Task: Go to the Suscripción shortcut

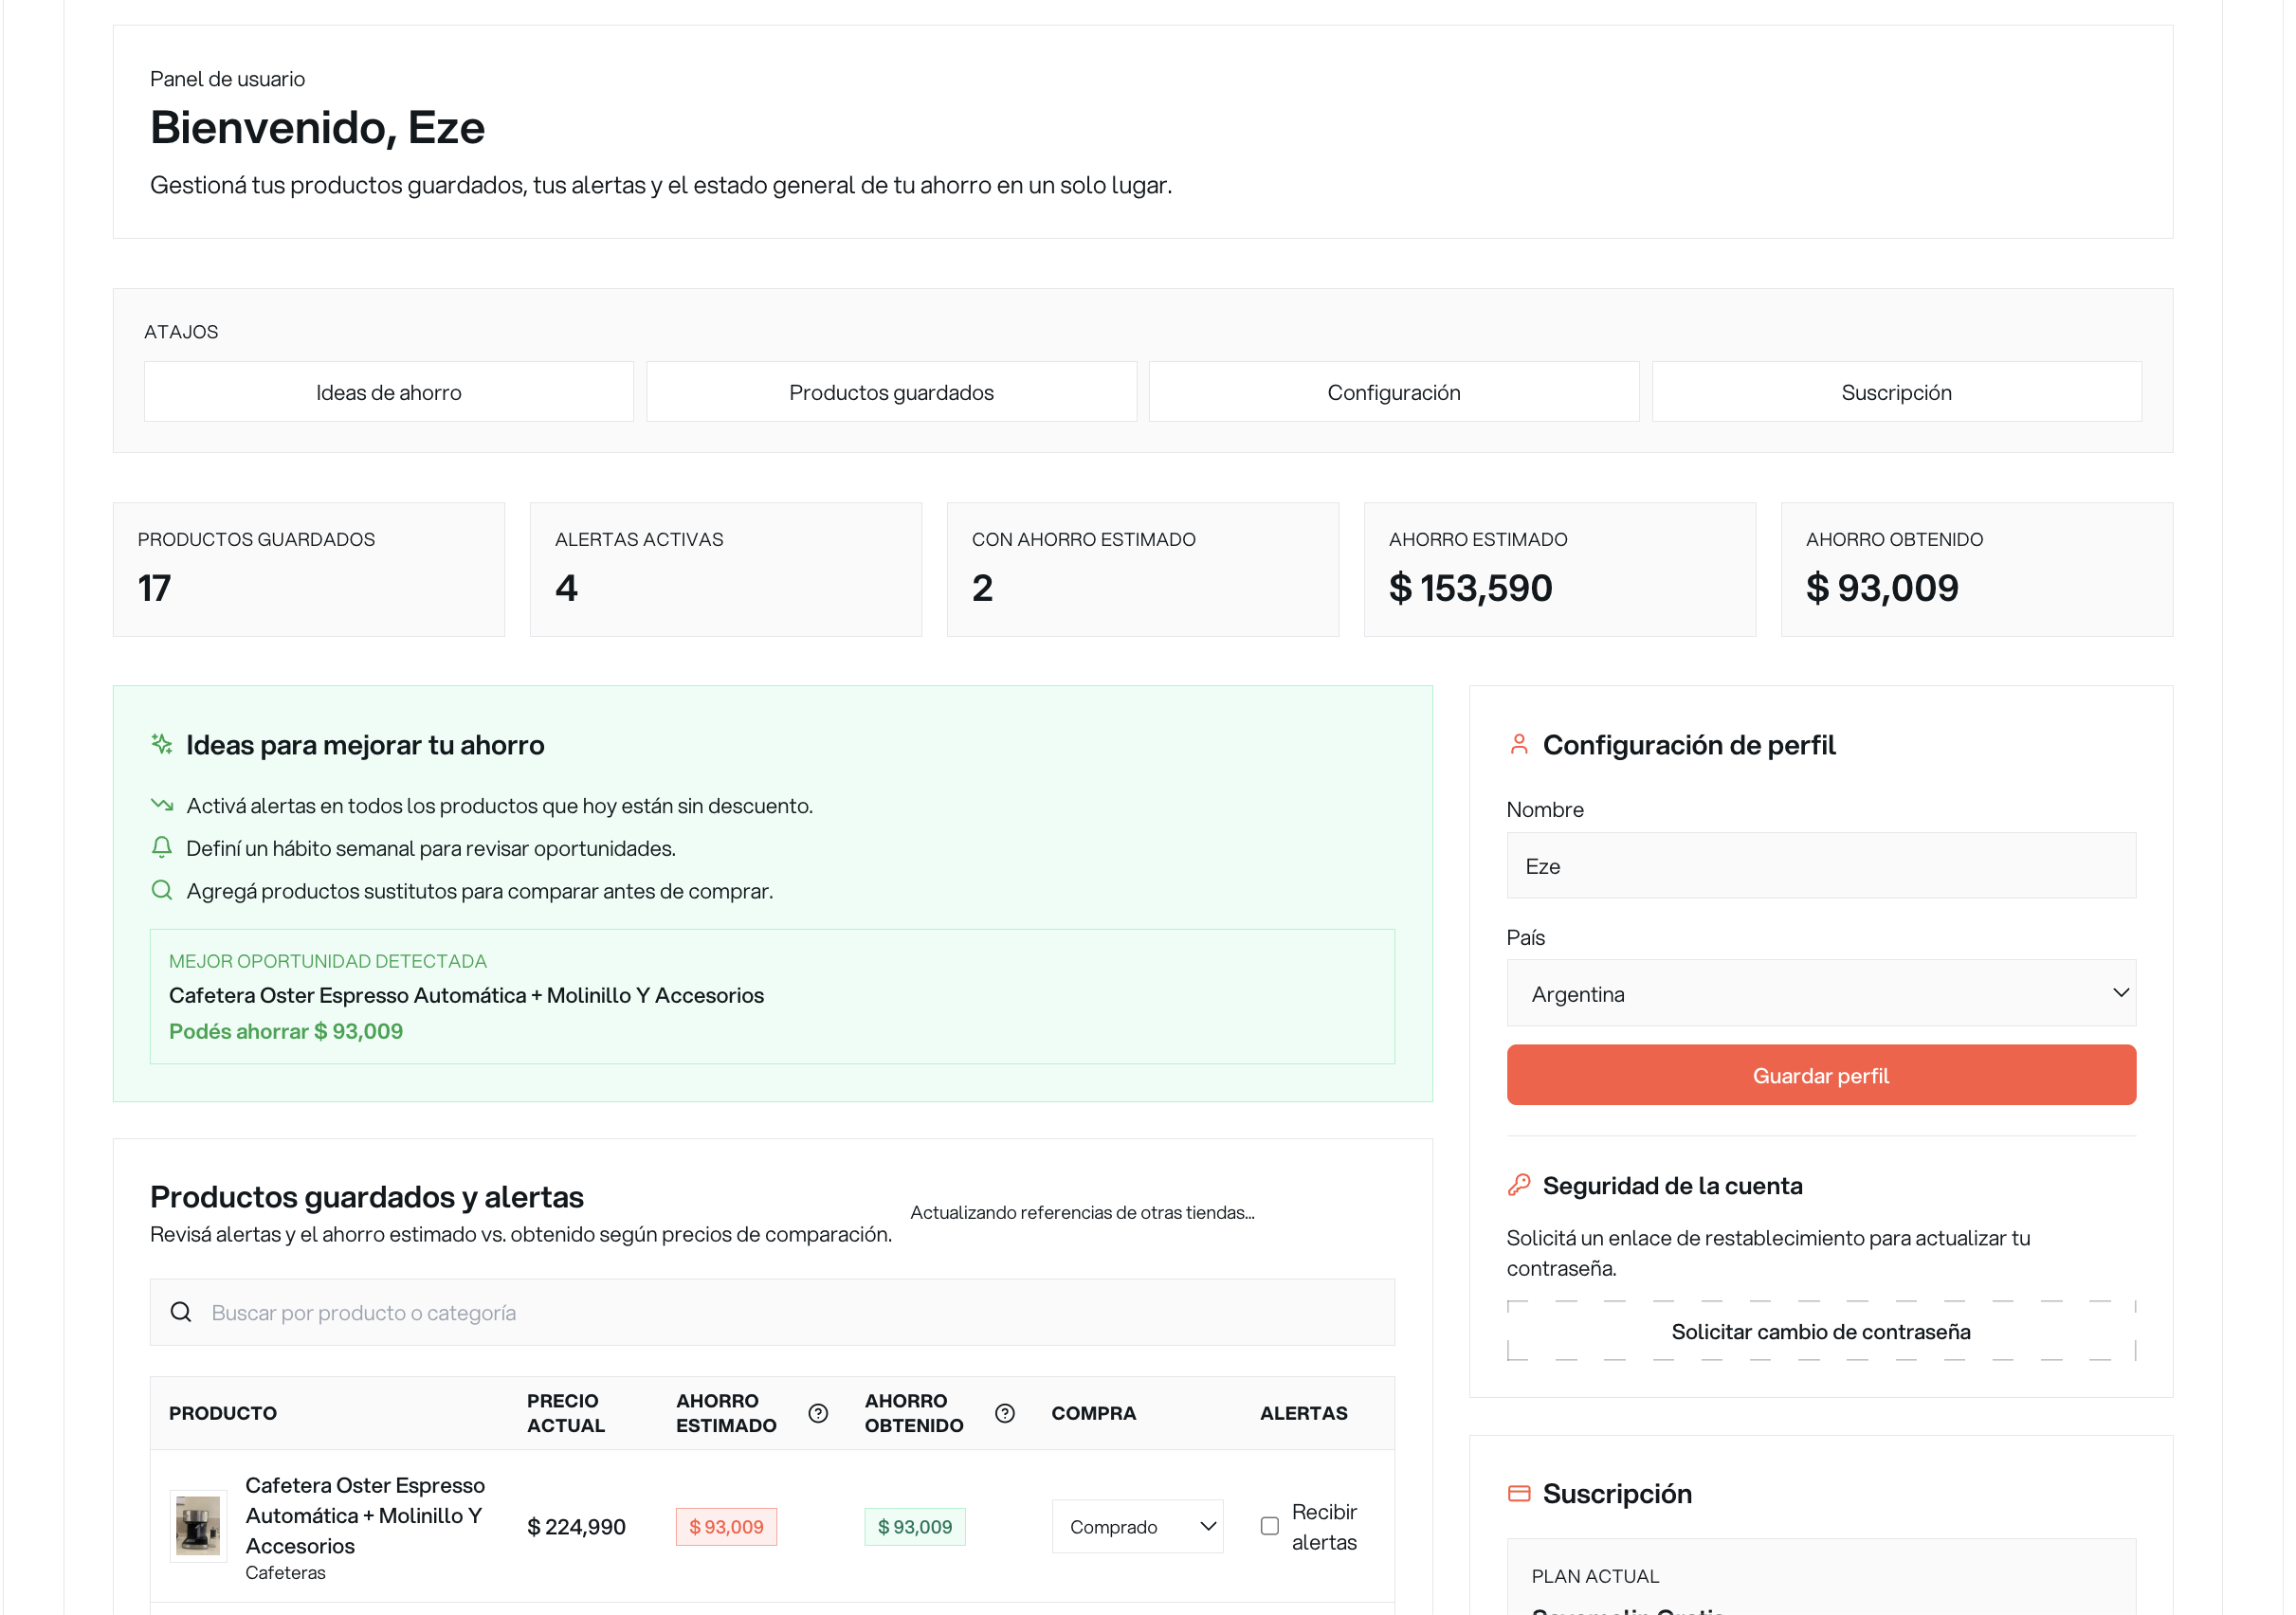Action: click(1896, 391)
